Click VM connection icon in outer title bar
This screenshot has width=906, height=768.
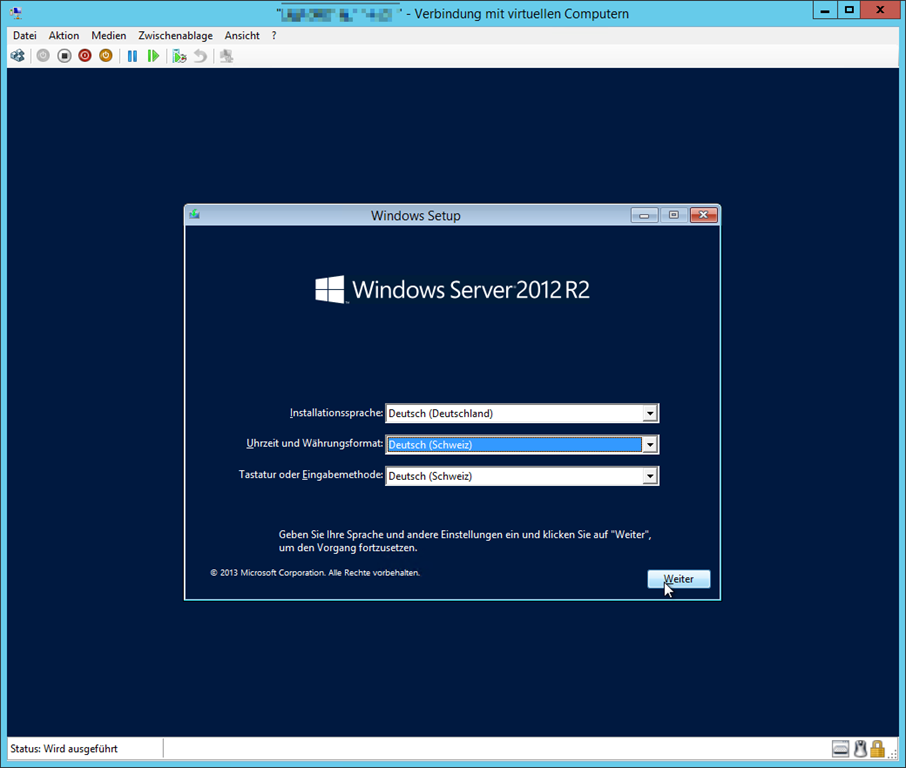[x=16, y=13]
